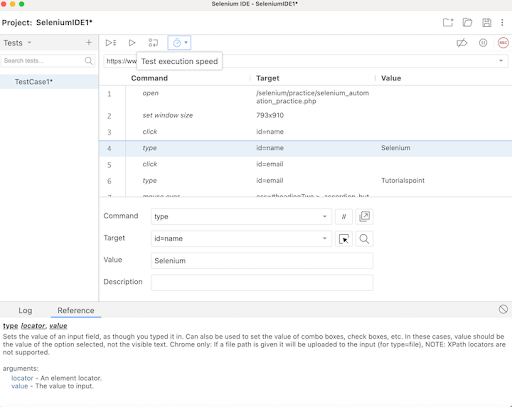Click the Command column header
The image size is (512, 407).
coord(149,78)
